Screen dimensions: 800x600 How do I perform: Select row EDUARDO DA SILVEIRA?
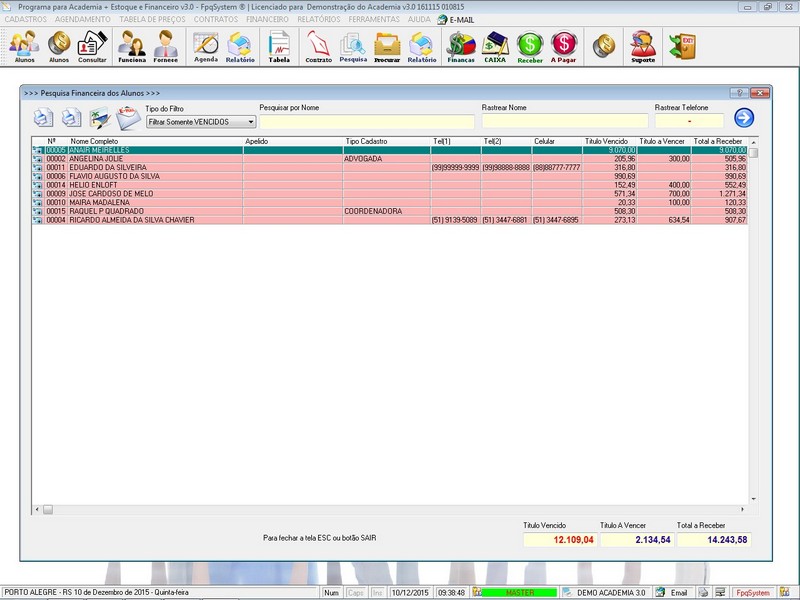pos(390,167)
